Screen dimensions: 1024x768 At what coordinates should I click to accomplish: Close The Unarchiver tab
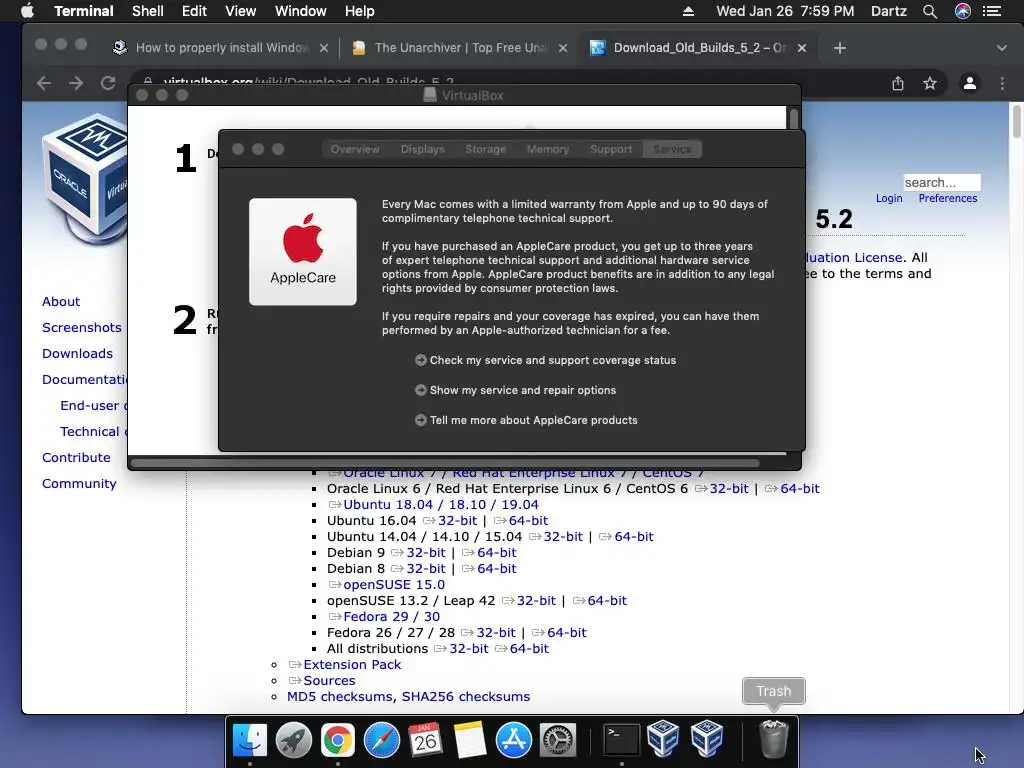563,48
